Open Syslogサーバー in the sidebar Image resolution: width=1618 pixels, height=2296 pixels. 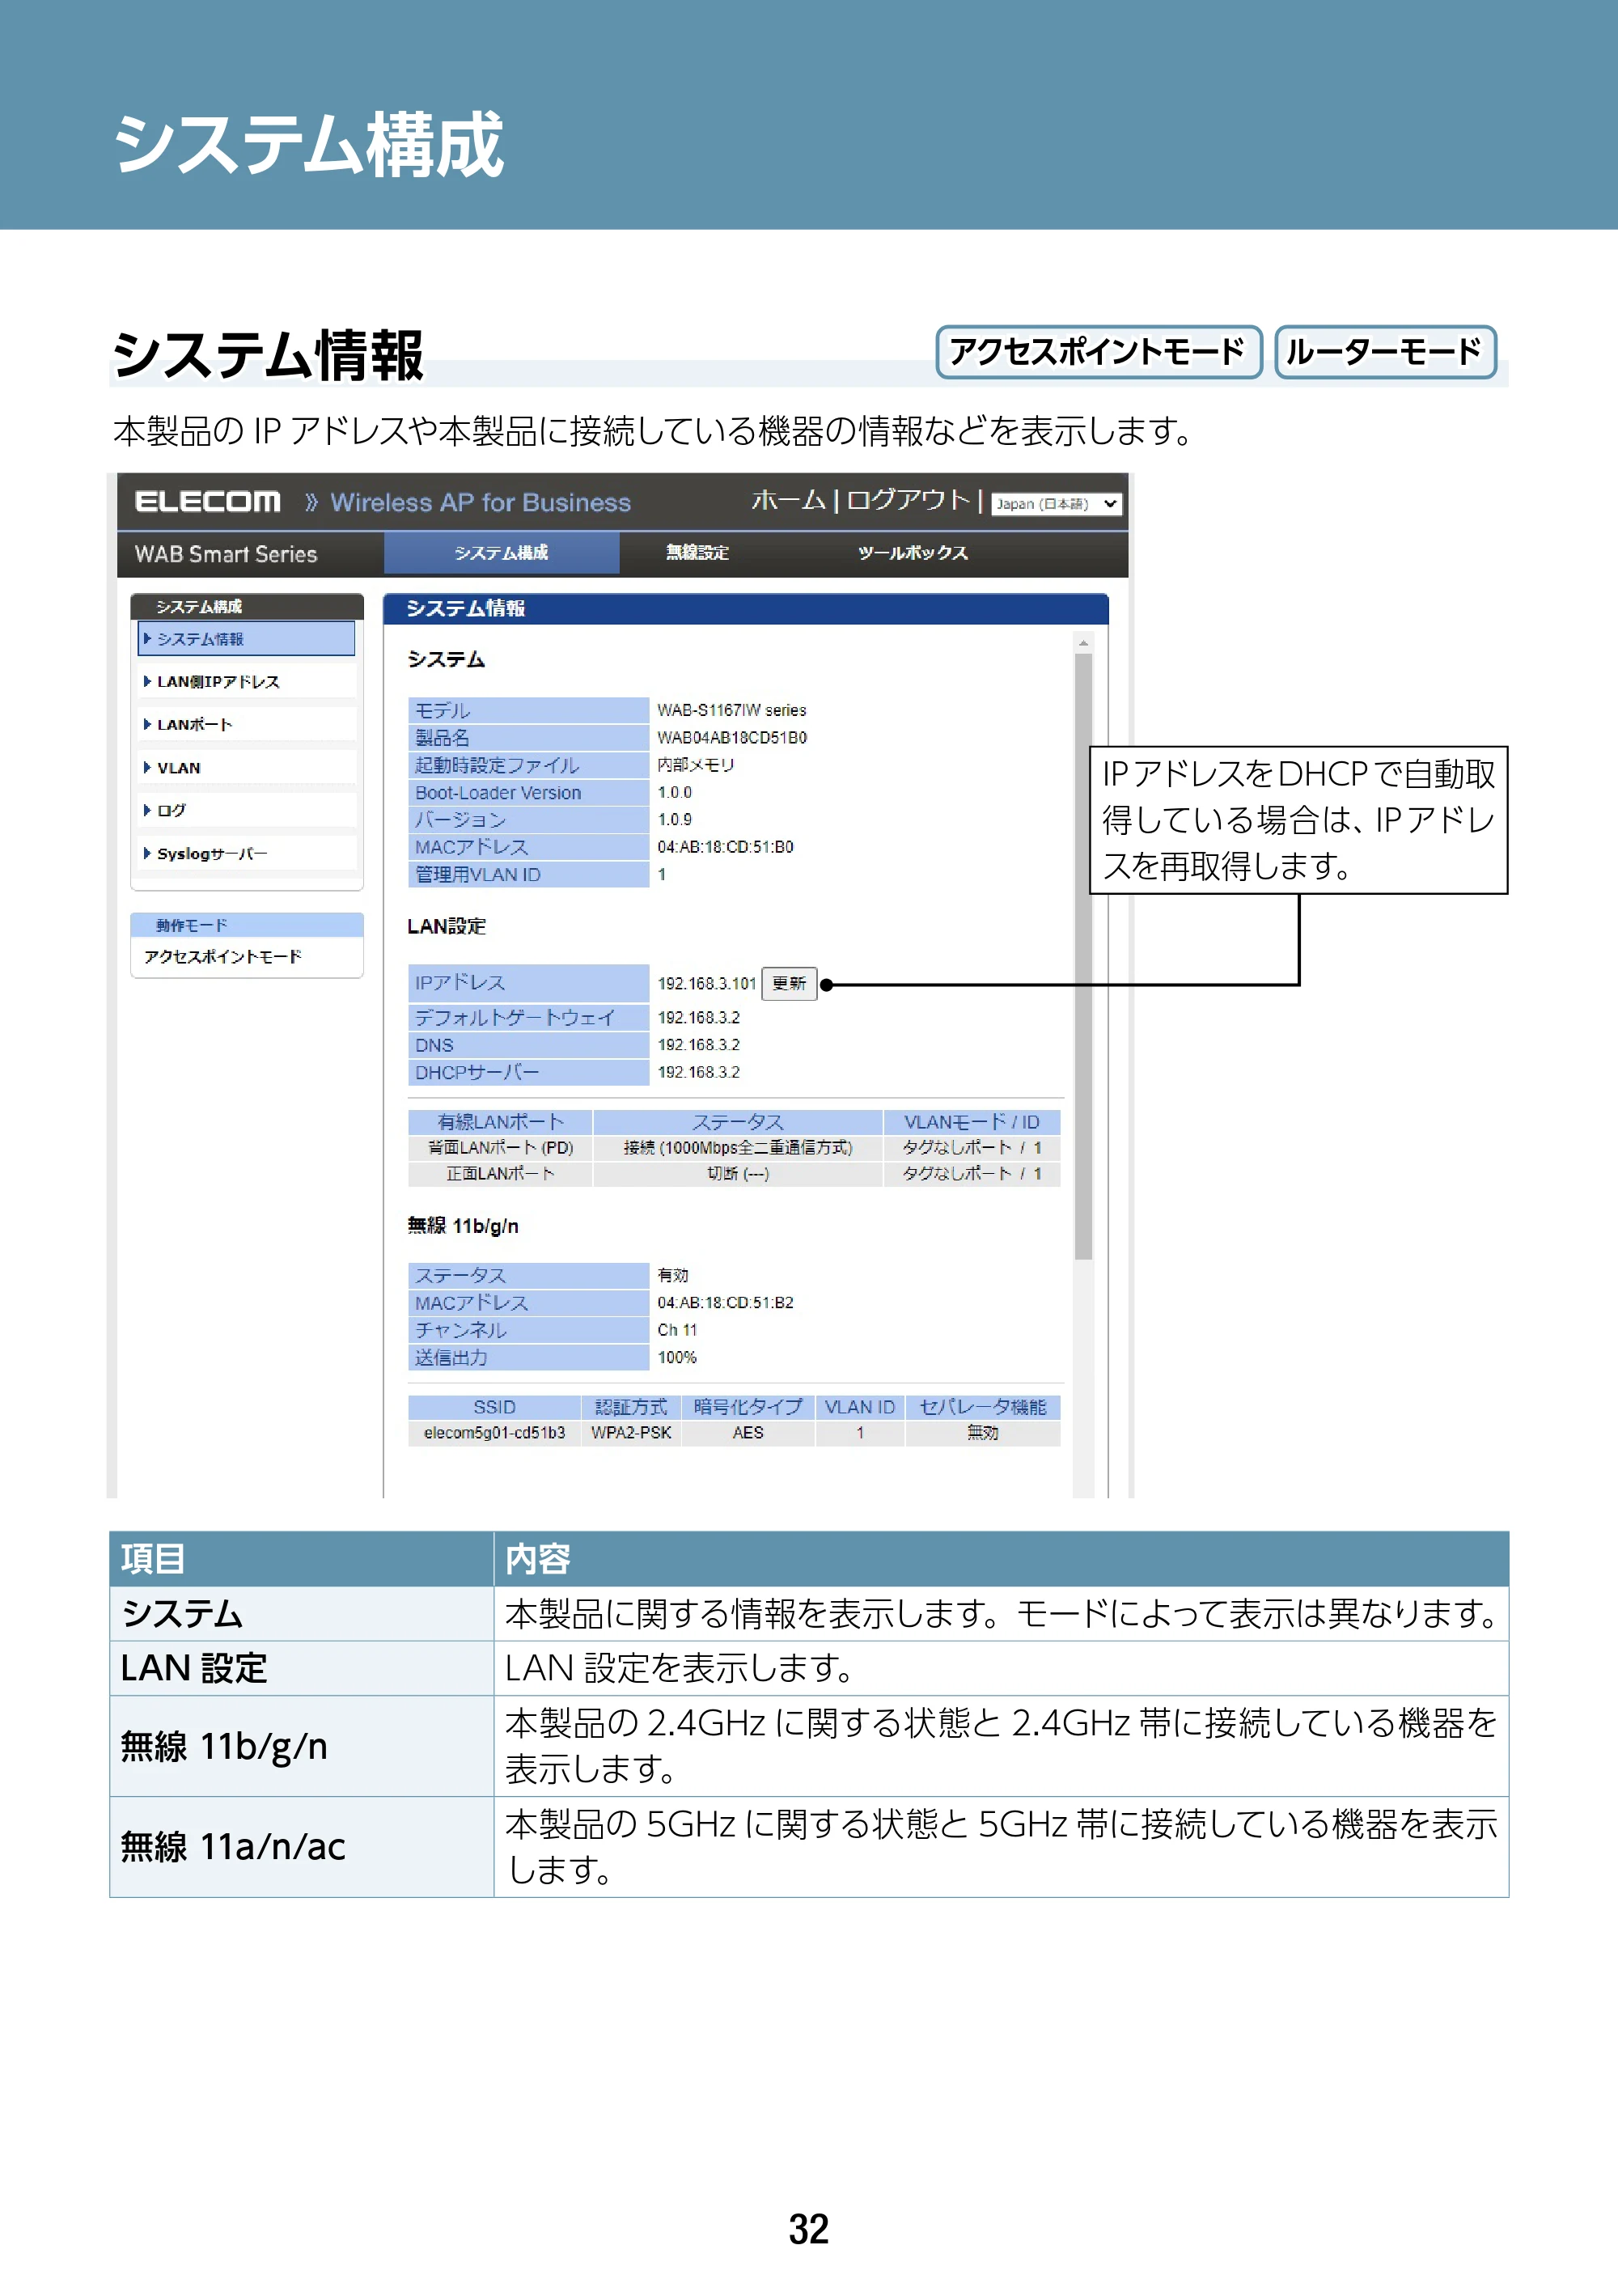pyautogui.click(x=247, y=854)
